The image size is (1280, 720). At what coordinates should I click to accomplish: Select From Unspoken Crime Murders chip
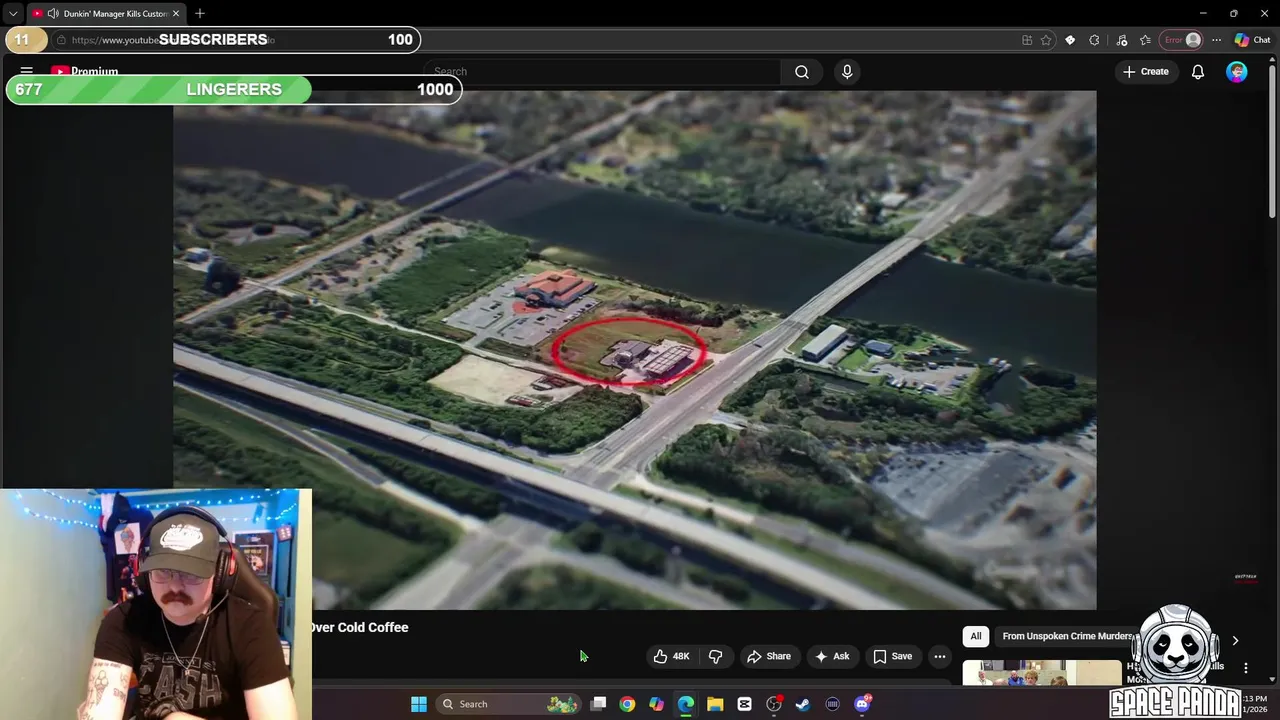1067,636
